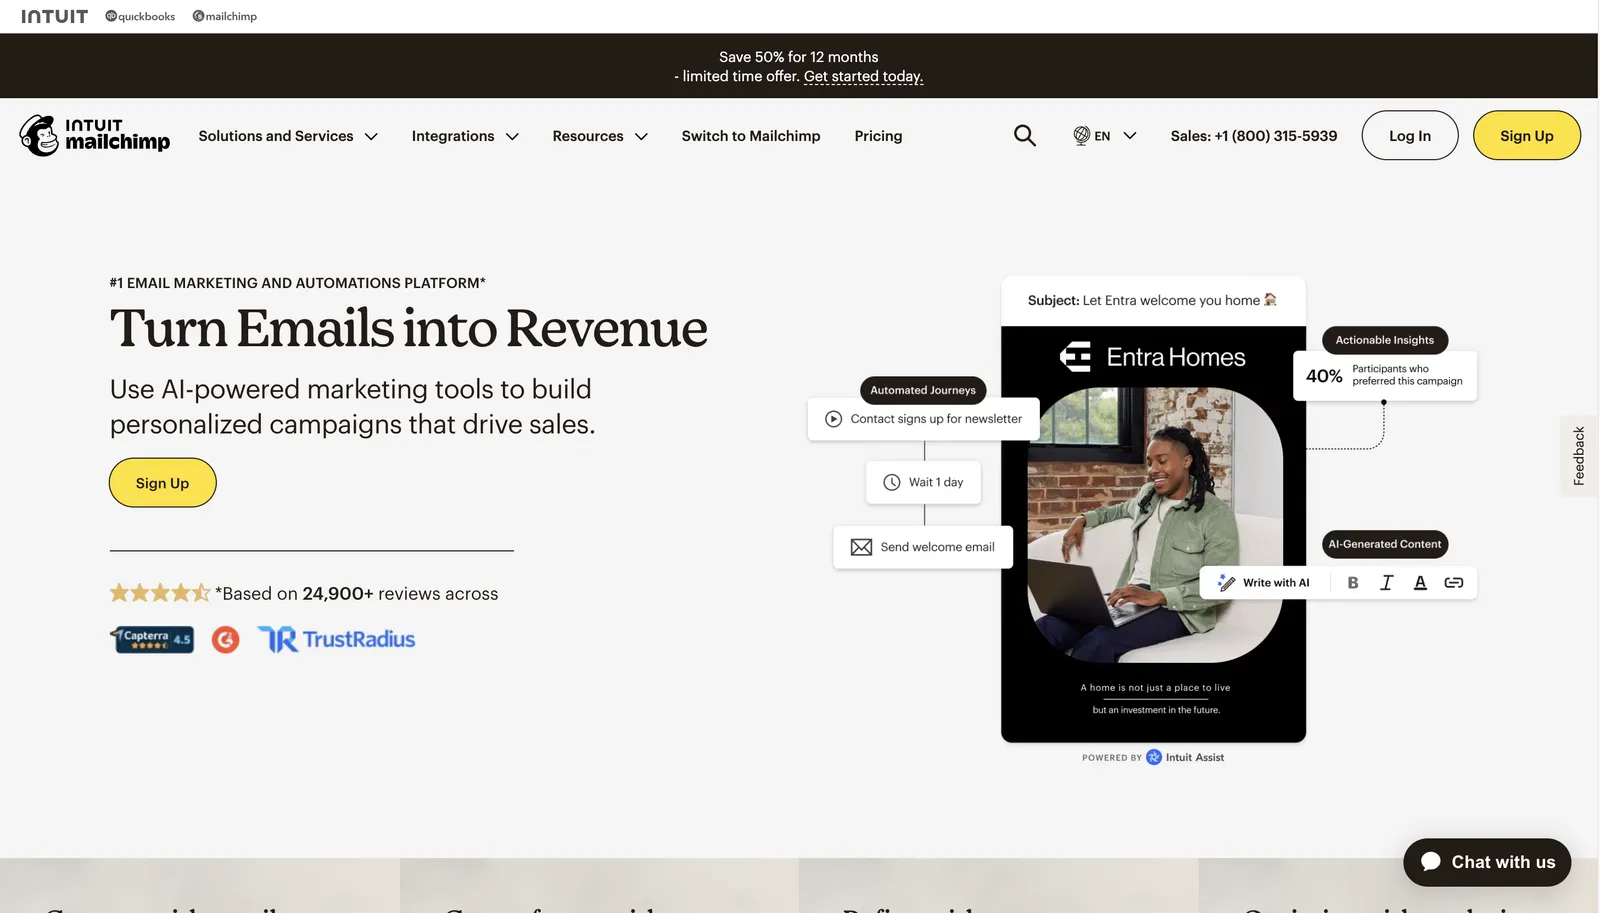Click the Automated Journeys label
This screenshot has height=913, width=1600.
point(923,390)
